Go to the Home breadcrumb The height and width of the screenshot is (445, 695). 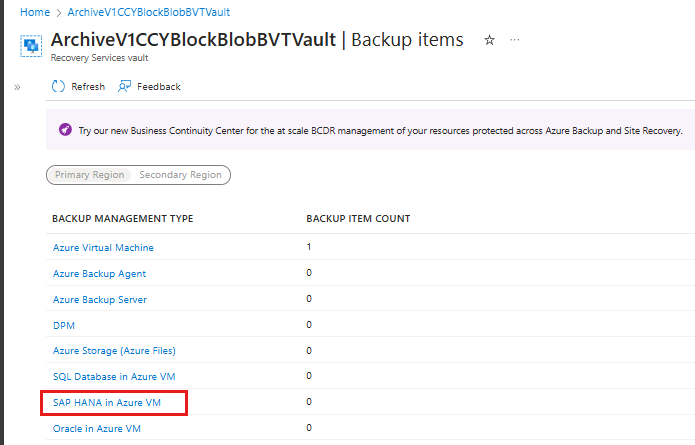click(x=35, y=12)
